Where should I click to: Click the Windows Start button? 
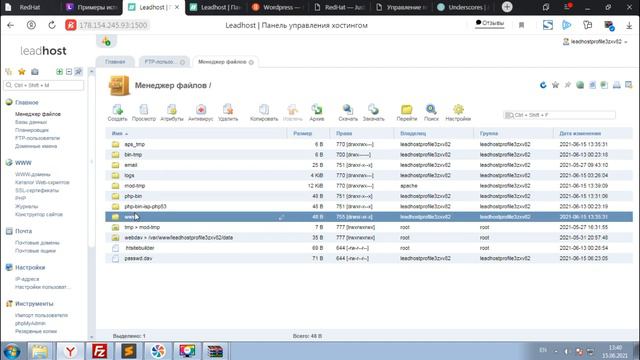12,351
